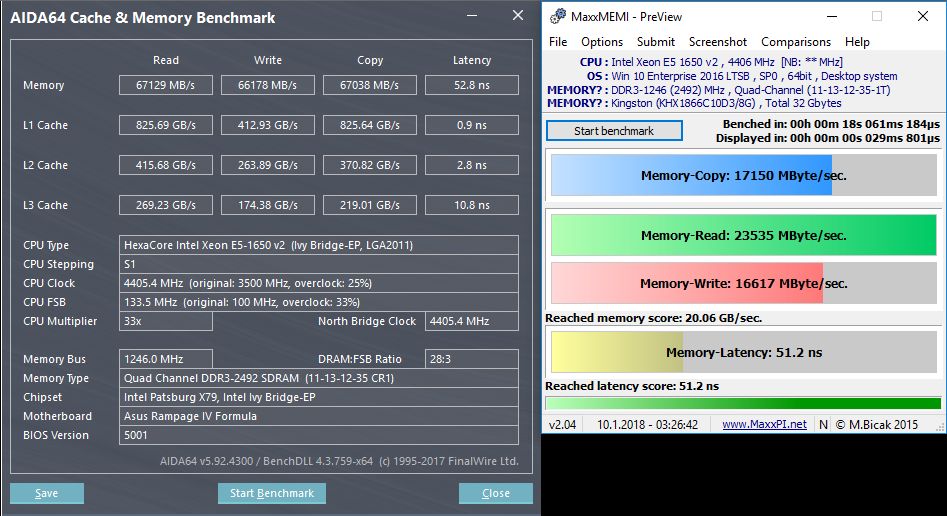
Task: Click North Bridge Clock field 4405.4 MHz
Action: pyautogui.click(x=472, y=321)
